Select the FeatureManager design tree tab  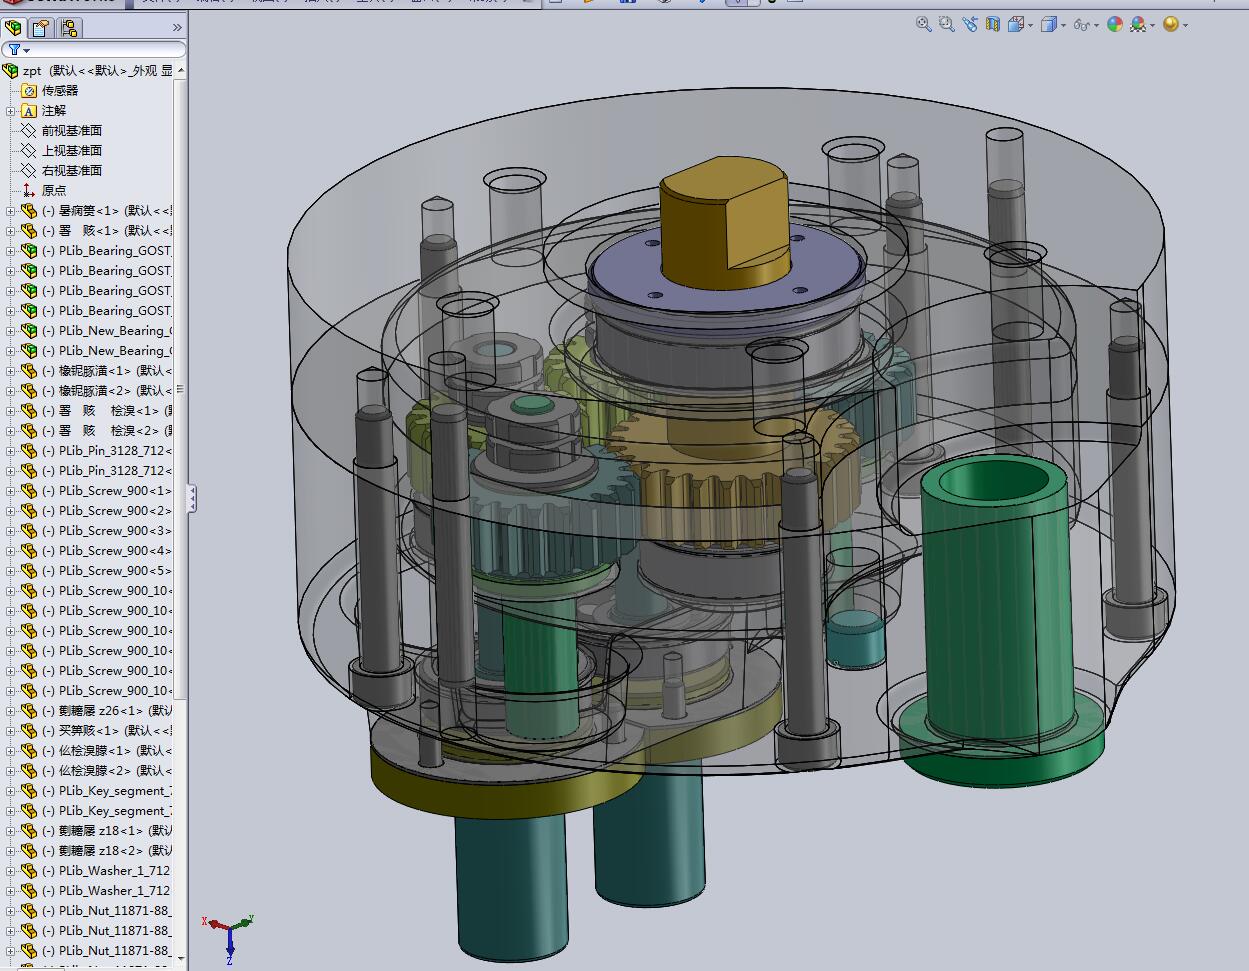13,28
